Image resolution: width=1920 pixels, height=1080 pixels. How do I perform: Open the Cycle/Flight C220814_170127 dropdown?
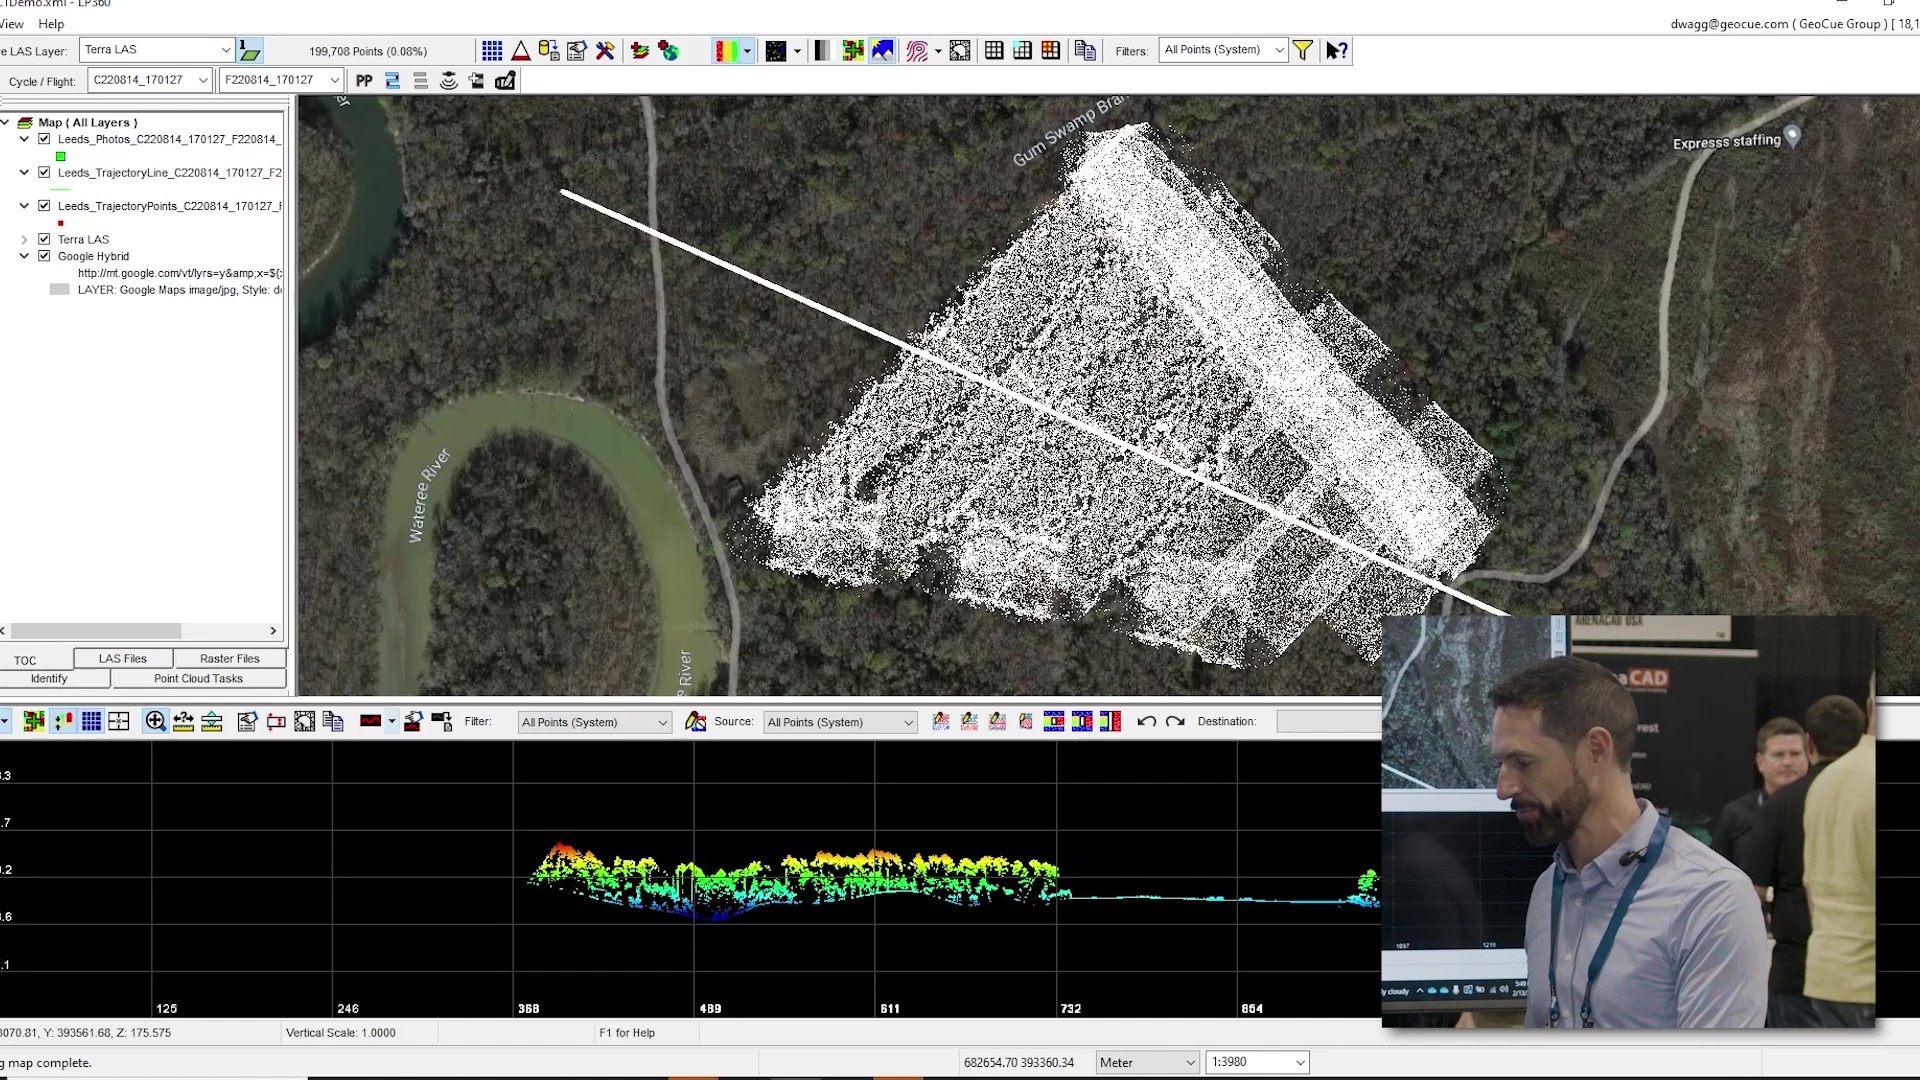click(204, 80)
